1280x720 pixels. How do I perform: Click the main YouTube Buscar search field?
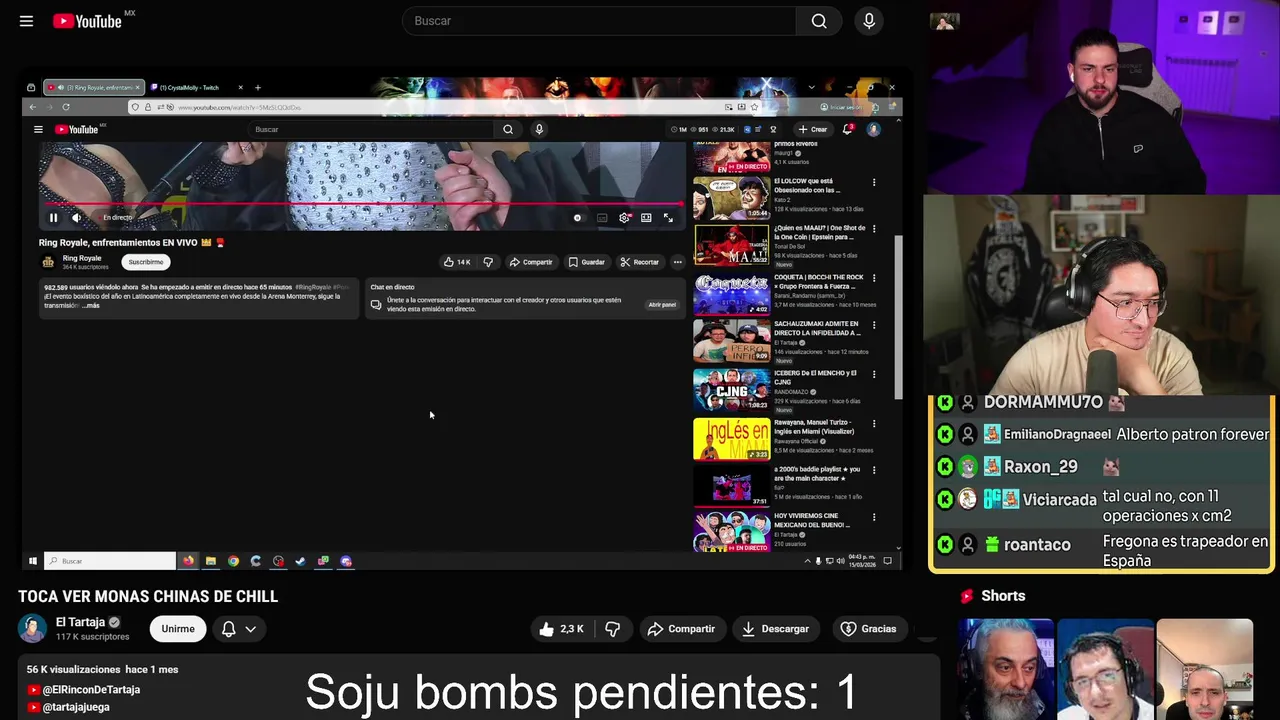(599, 21)
